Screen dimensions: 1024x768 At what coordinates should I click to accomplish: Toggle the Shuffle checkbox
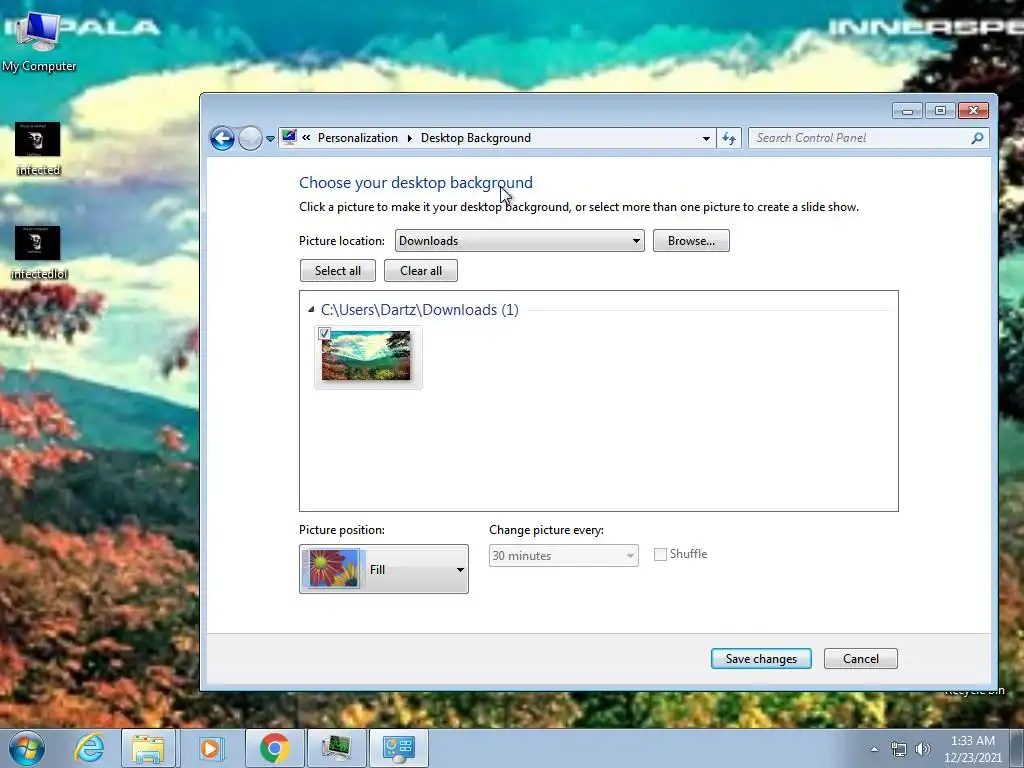tap(660, 554)
